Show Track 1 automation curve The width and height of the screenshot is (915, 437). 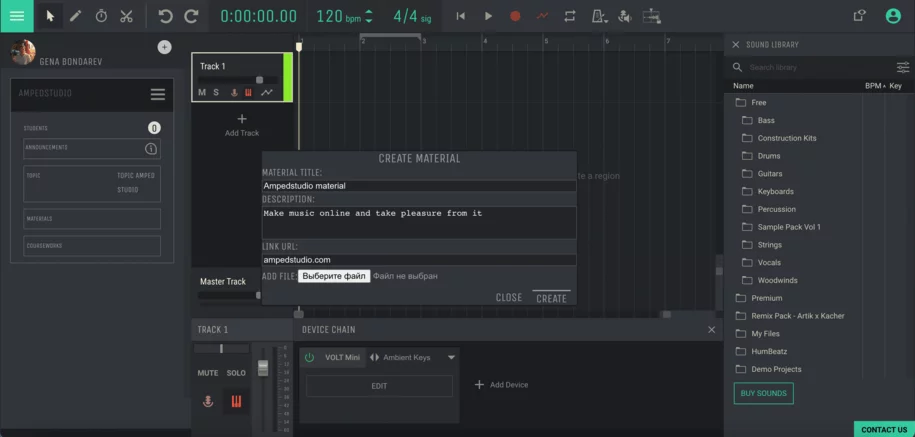point(267,92)
